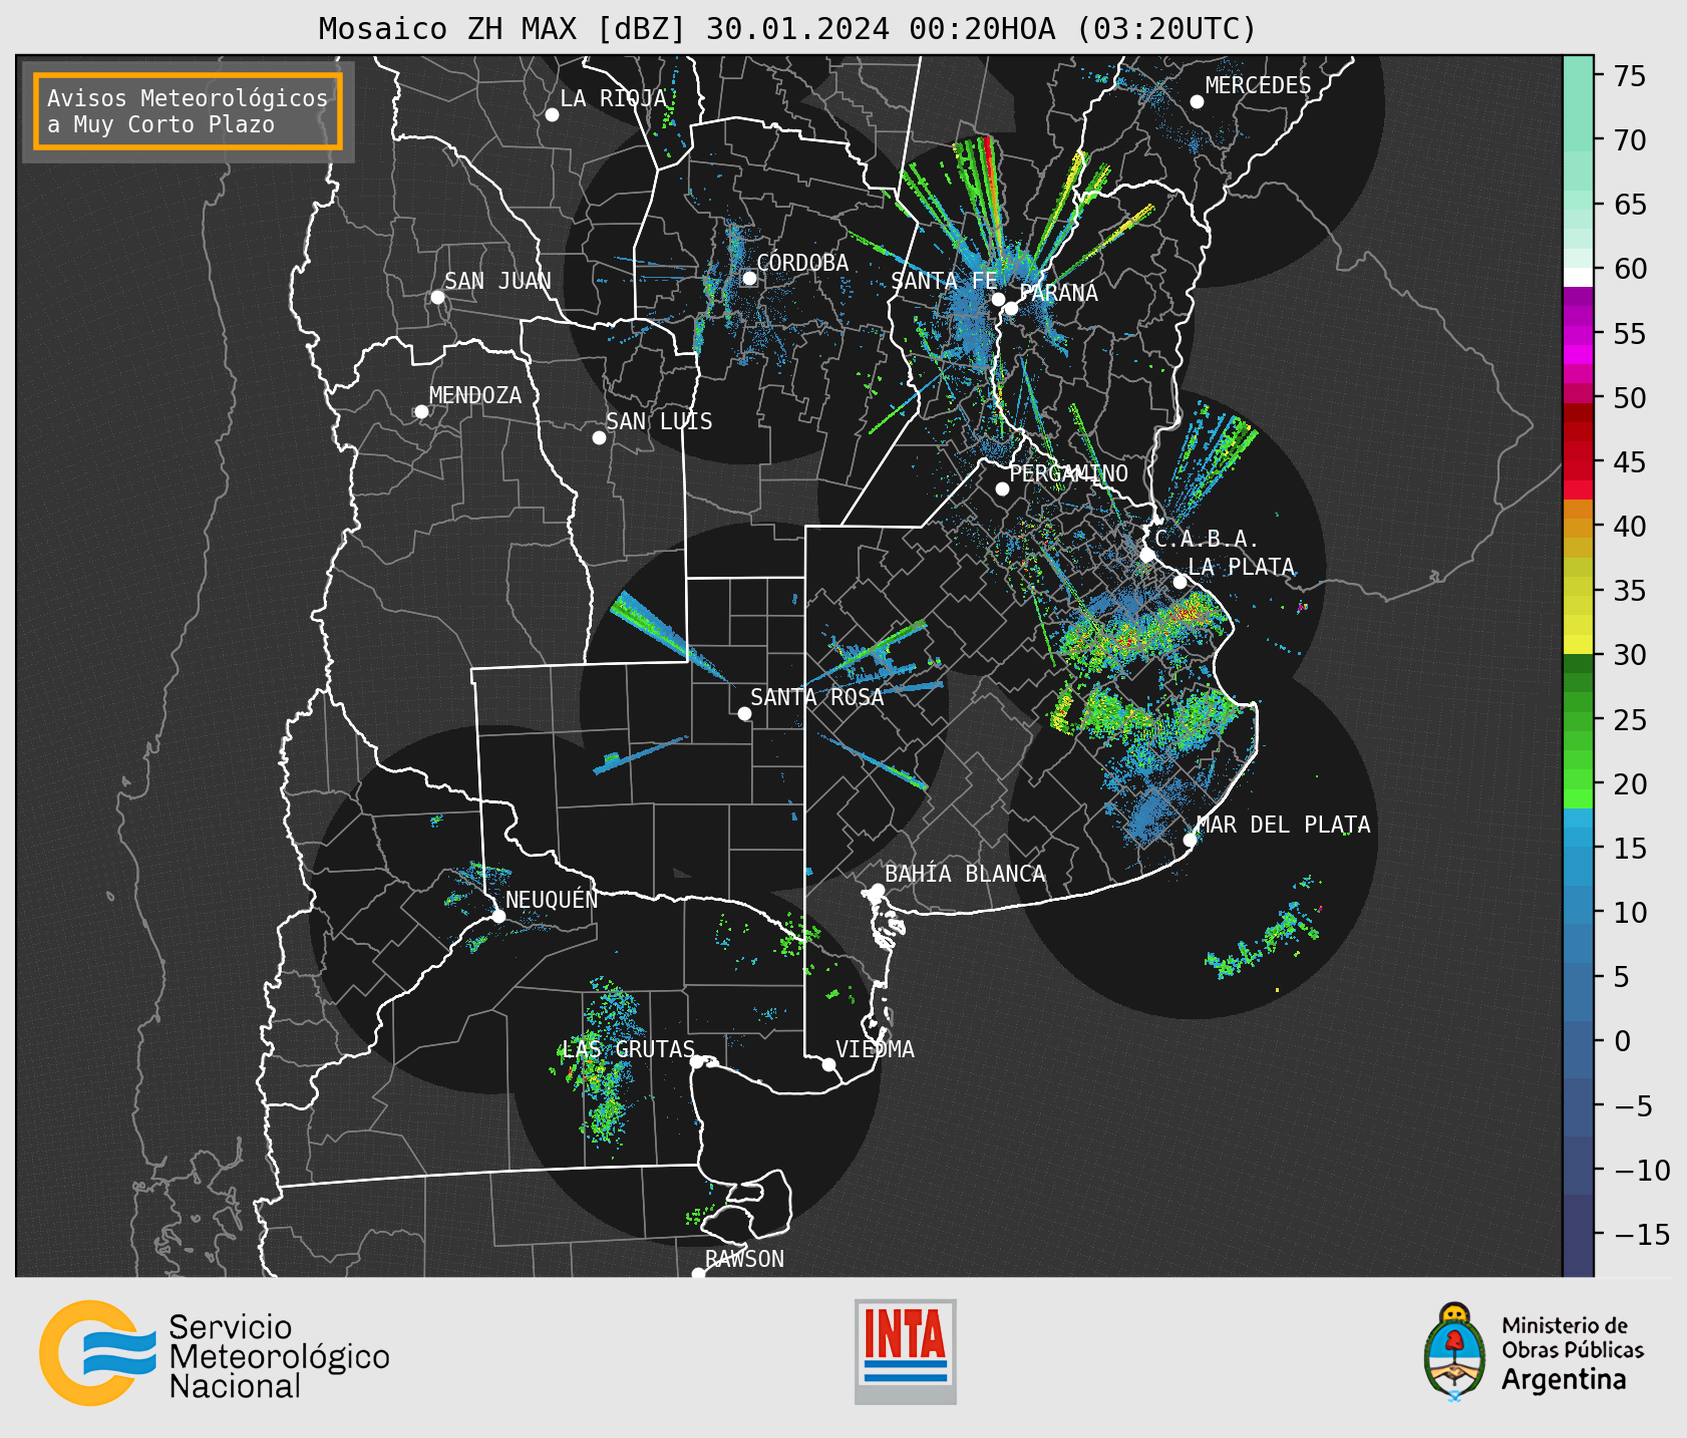Click the NEUQUÉN label text
1687x1438 pixels.
pyautogui.click(x=552, y=899)
